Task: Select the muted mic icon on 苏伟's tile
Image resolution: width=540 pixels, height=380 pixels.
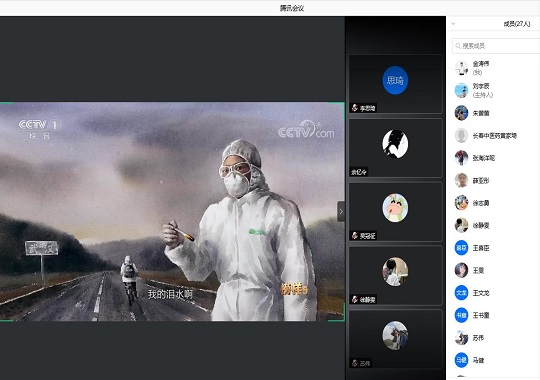Action: (355, 363)
